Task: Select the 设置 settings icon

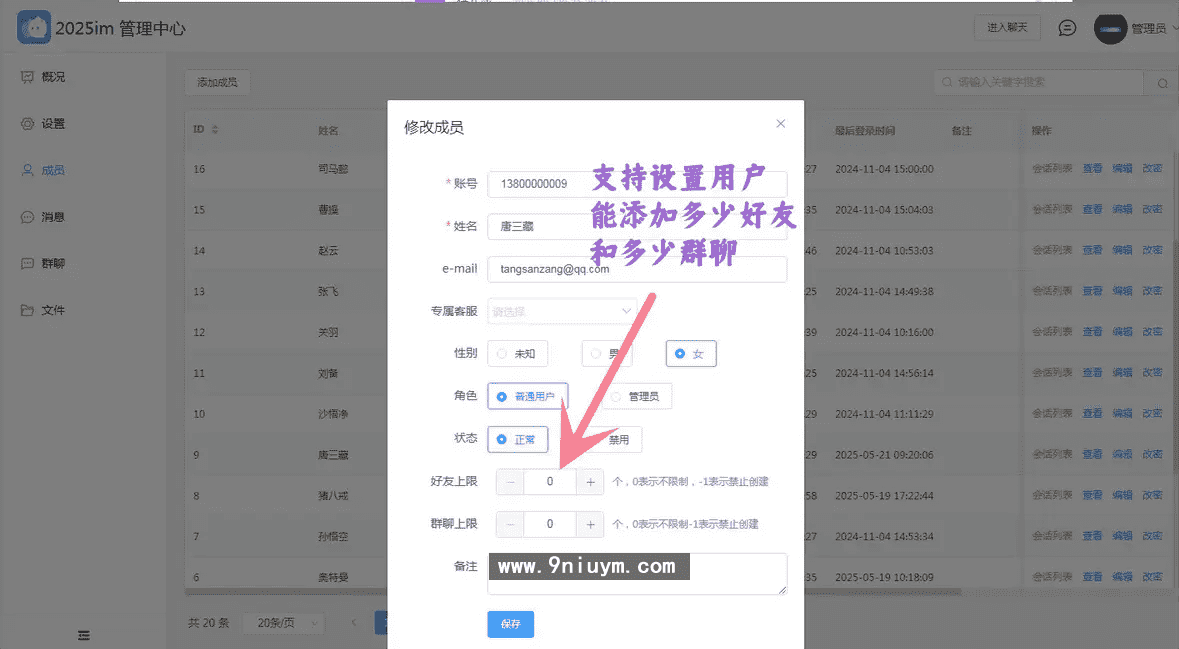Action: pyautogui.click(x=25, y=123)
